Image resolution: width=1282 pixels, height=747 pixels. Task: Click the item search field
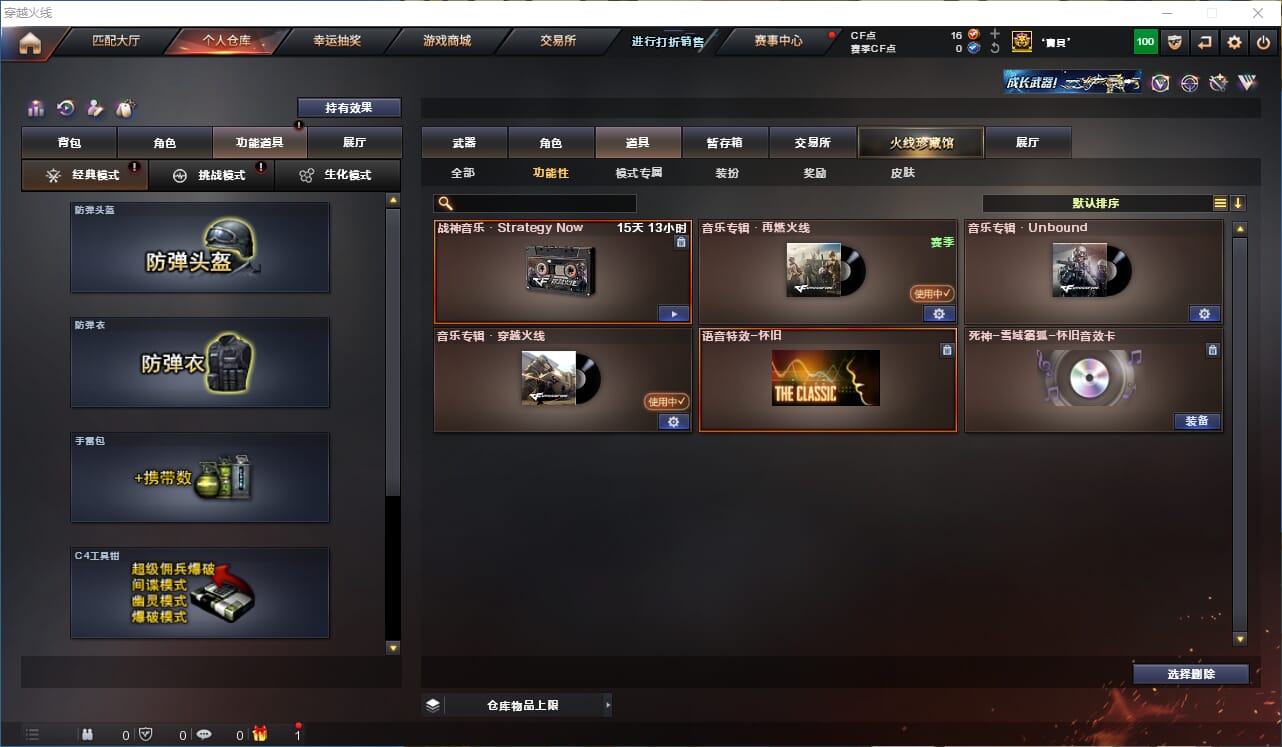(535, 204)
